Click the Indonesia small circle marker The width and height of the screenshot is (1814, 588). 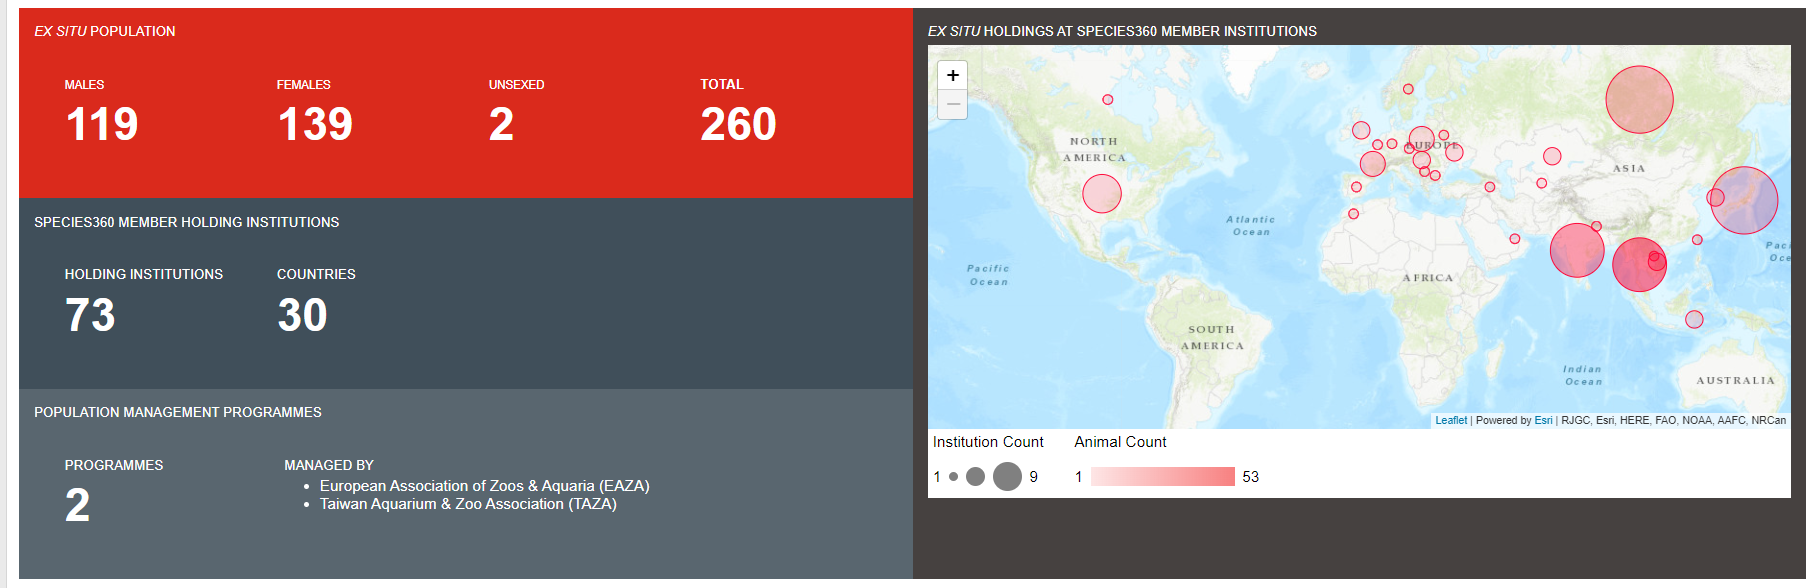coord(1694,319)
